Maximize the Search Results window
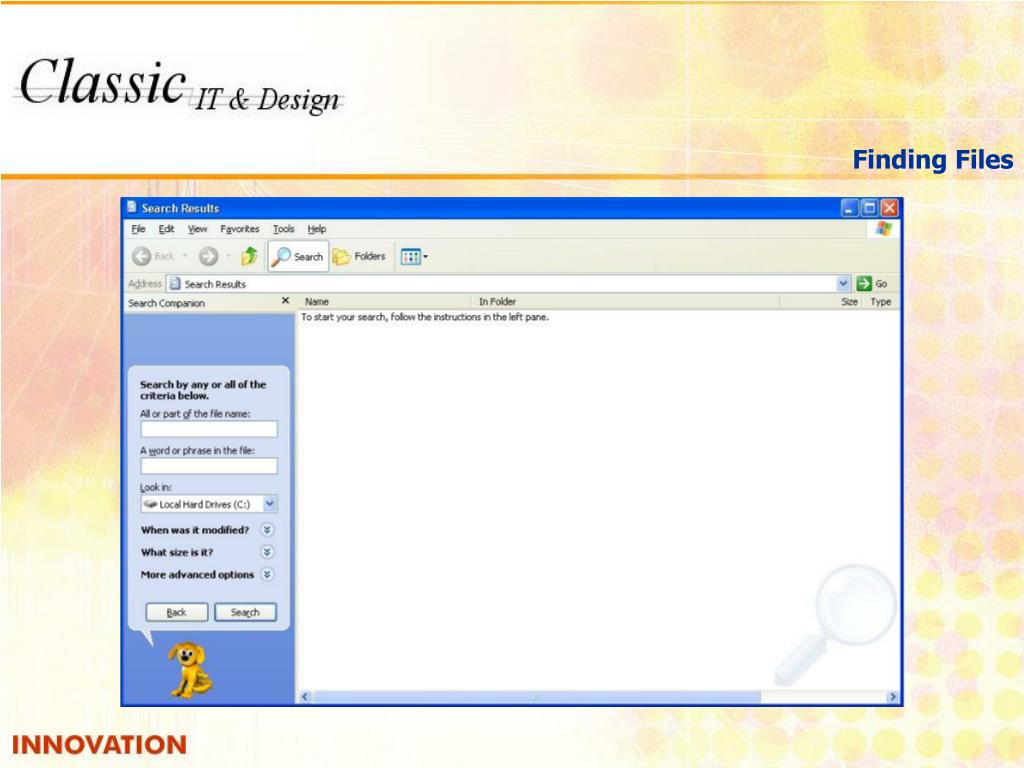The height and width of the screenshot is (768, 1024). tap(869, 208)
